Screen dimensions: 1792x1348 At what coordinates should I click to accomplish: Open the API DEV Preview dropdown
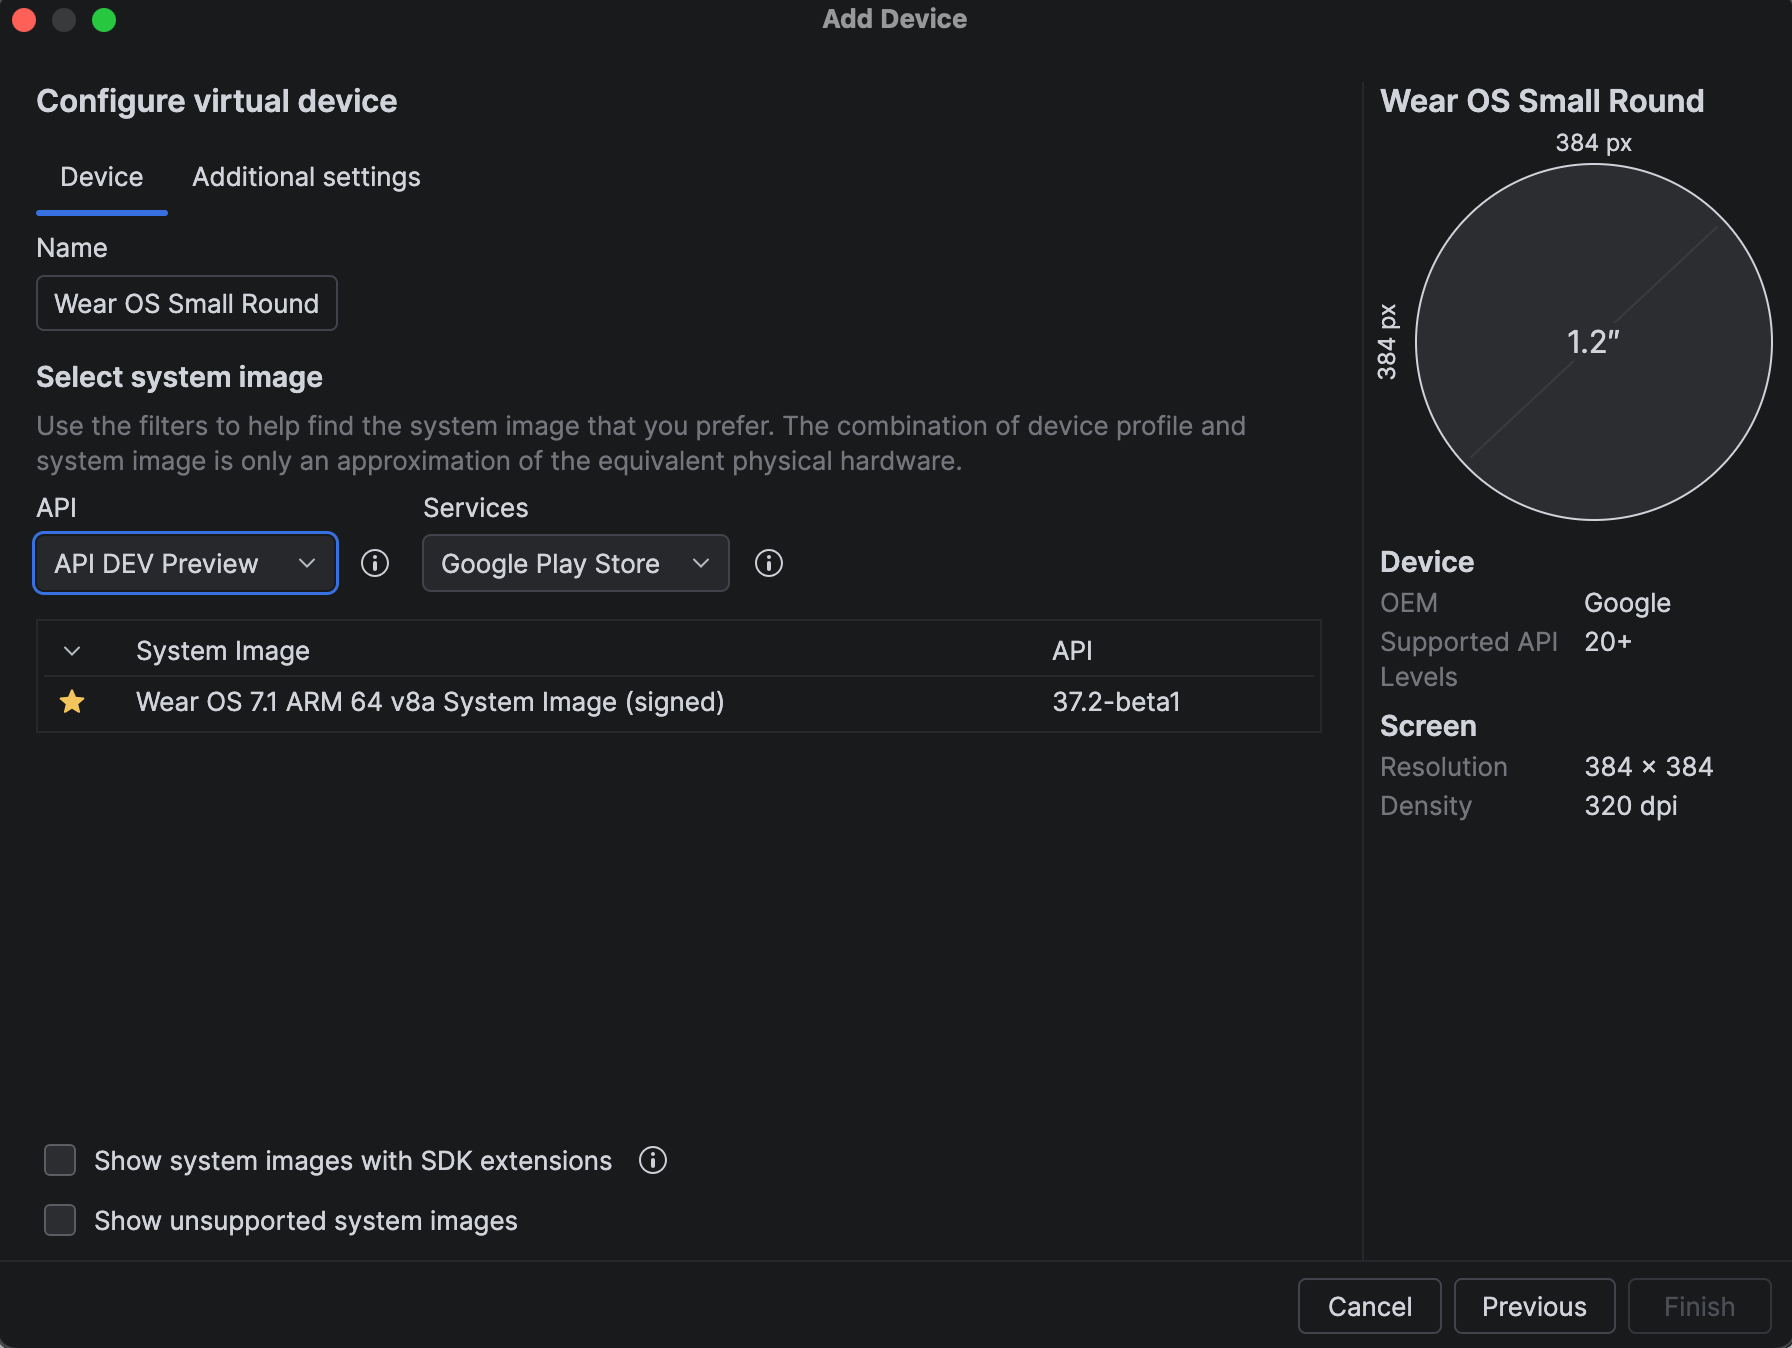click(x=186, y=563)
